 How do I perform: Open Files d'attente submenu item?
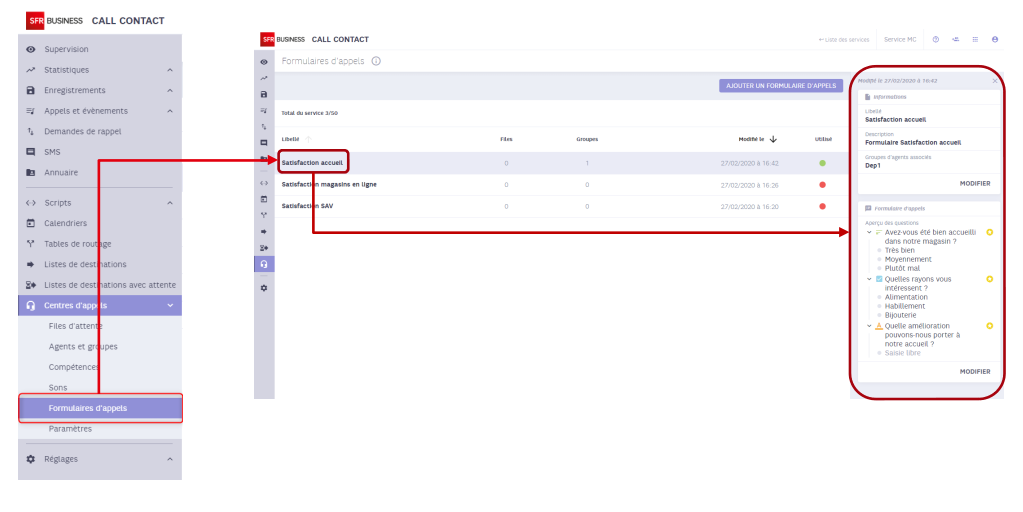pos(76,326)
